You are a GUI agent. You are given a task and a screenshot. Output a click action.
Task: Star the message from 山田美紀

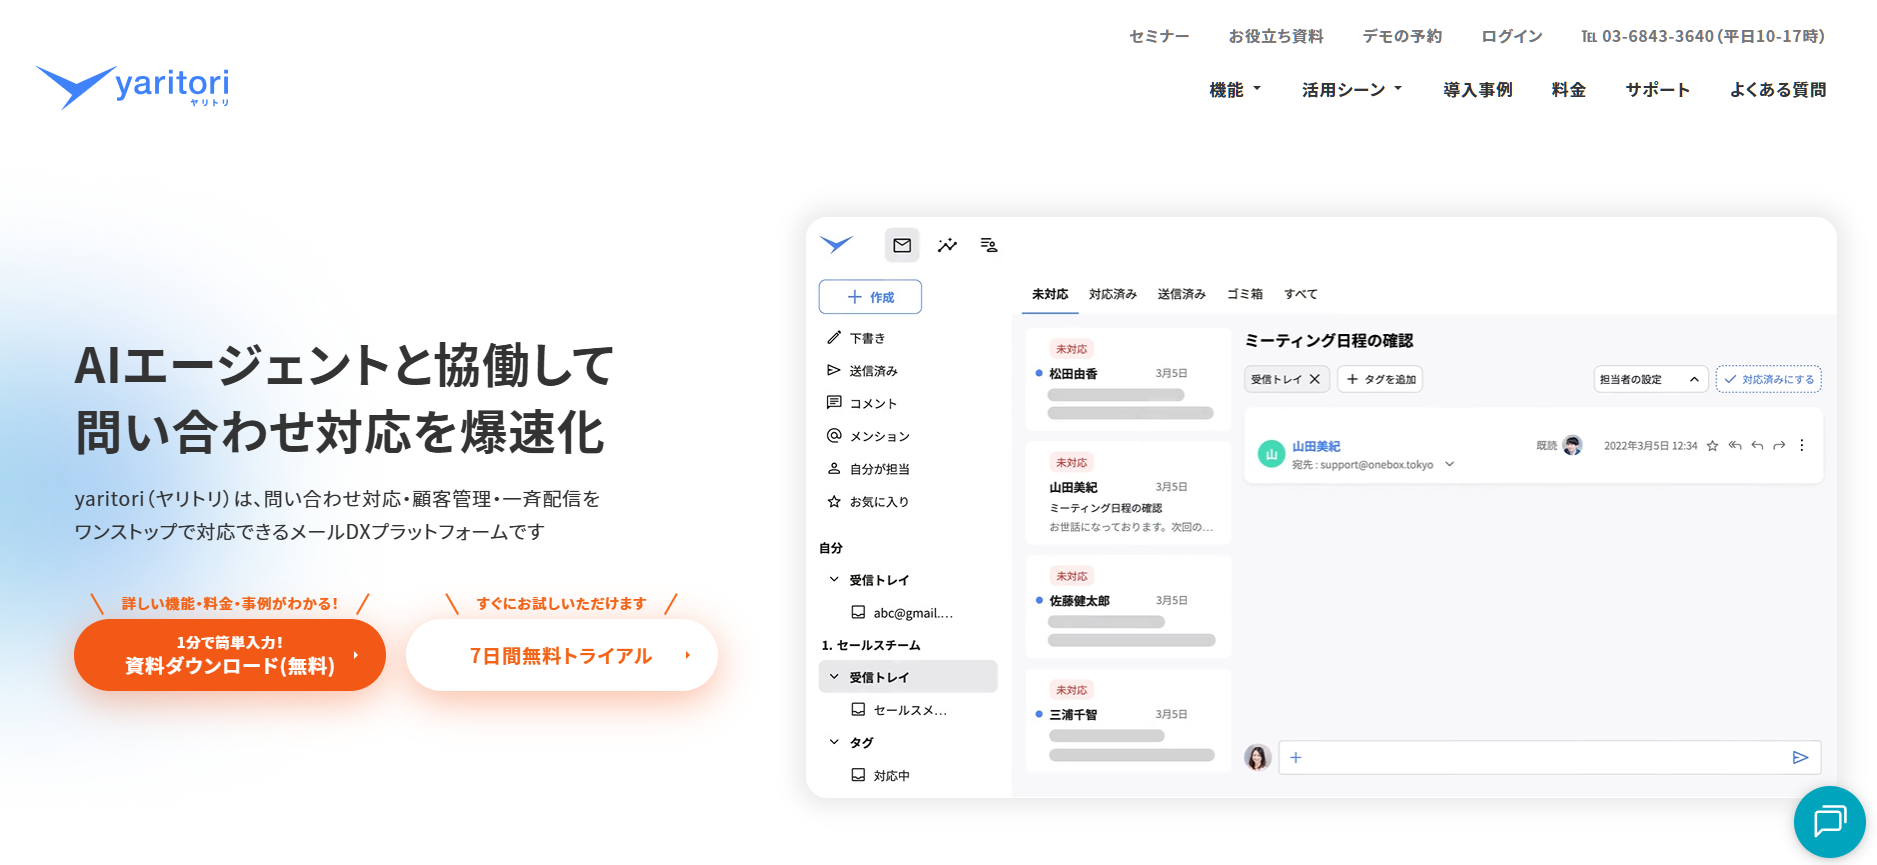click(x=1712, y=446)
